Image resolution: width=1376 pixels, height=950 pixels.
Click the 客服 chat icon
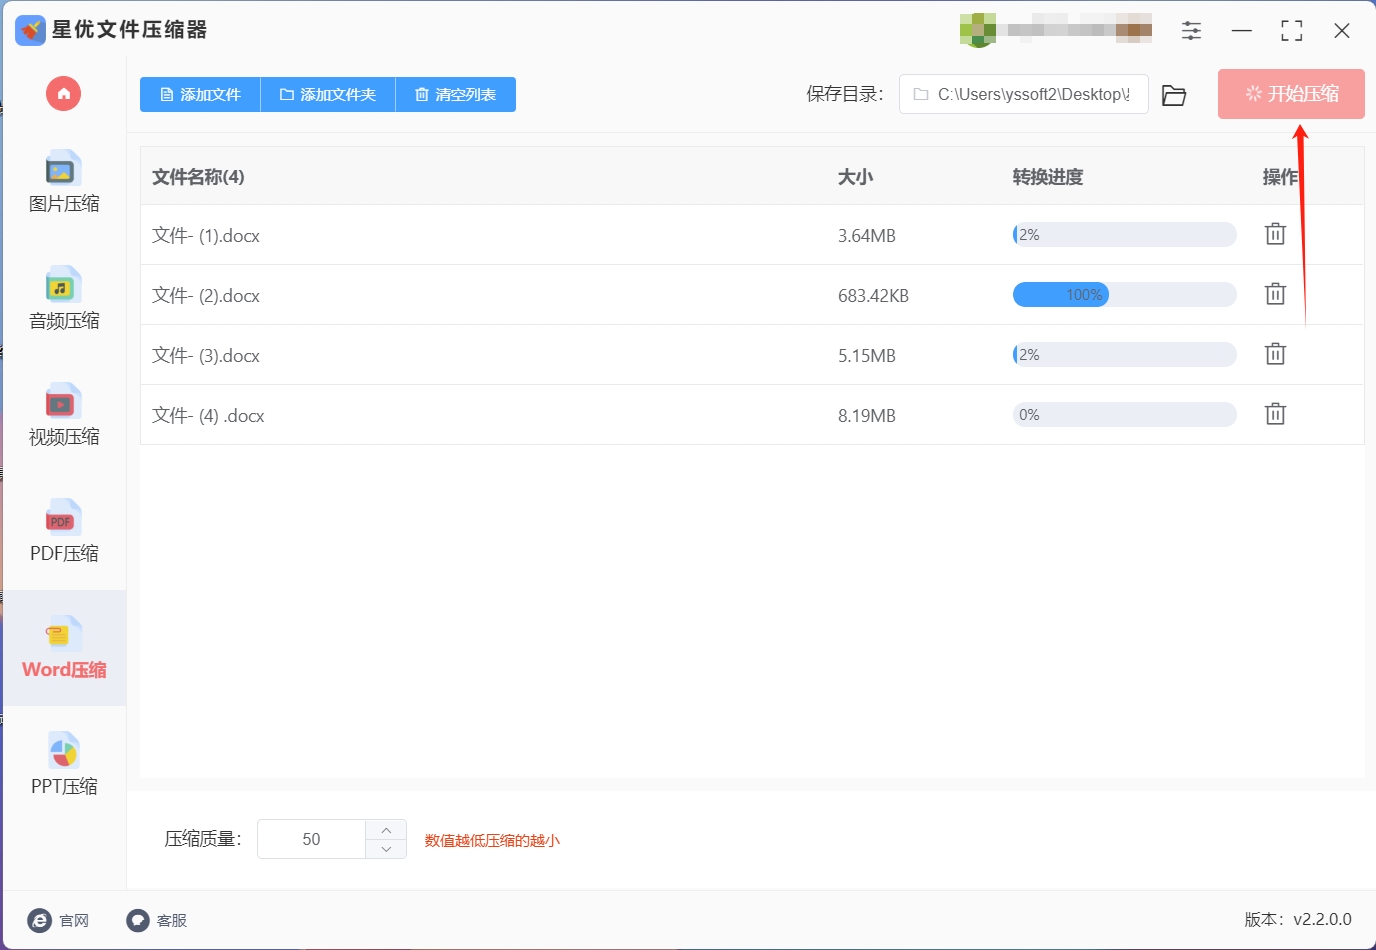138,920
